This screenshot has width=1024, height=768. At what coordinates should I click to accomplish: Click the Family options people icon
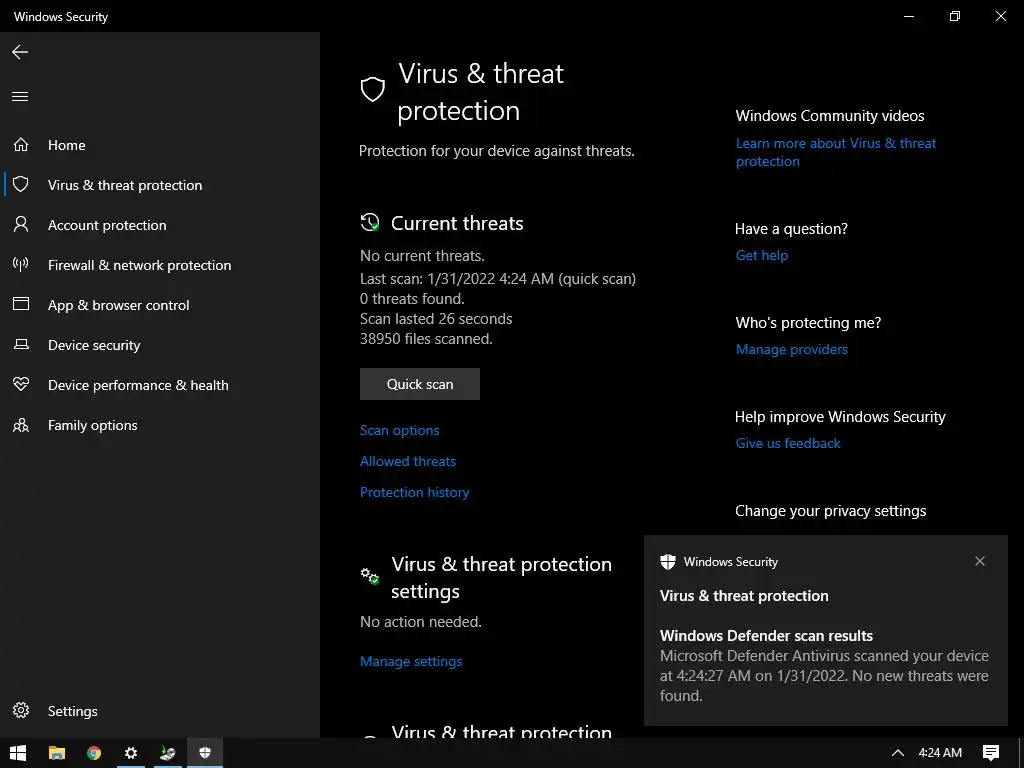pyautogui.click(x=20, y=425)
